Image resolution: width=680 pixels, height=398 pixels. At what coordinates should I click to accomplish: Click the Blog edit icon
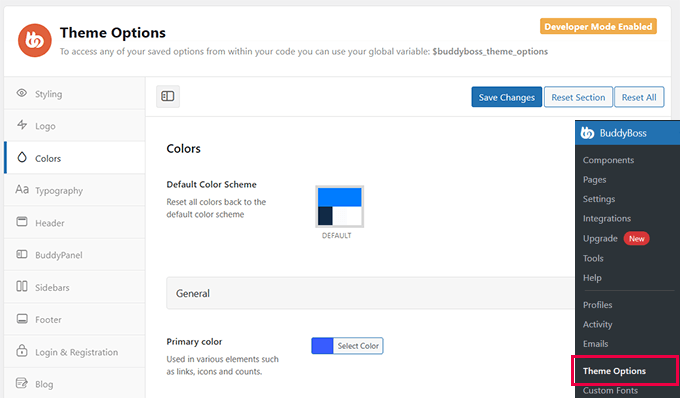click(x=22, y=383)
